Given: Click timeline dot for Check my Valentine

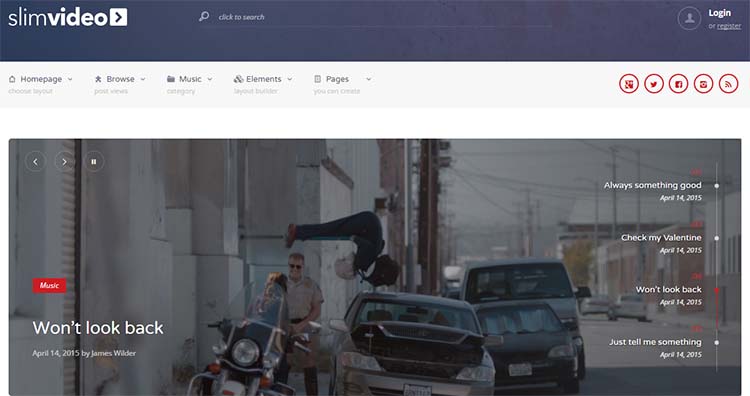Looking at the screenshot, I should point(717,238).
